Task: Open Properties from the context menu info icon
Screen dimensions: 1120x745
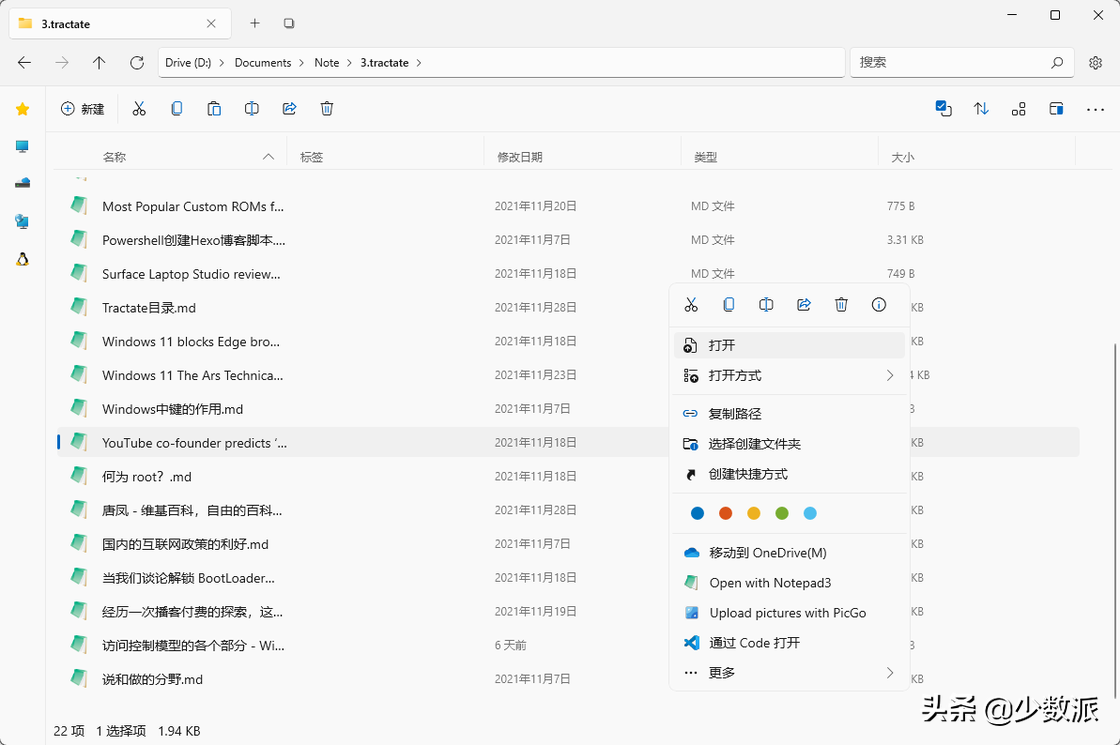Action: (x=878, y=304)
